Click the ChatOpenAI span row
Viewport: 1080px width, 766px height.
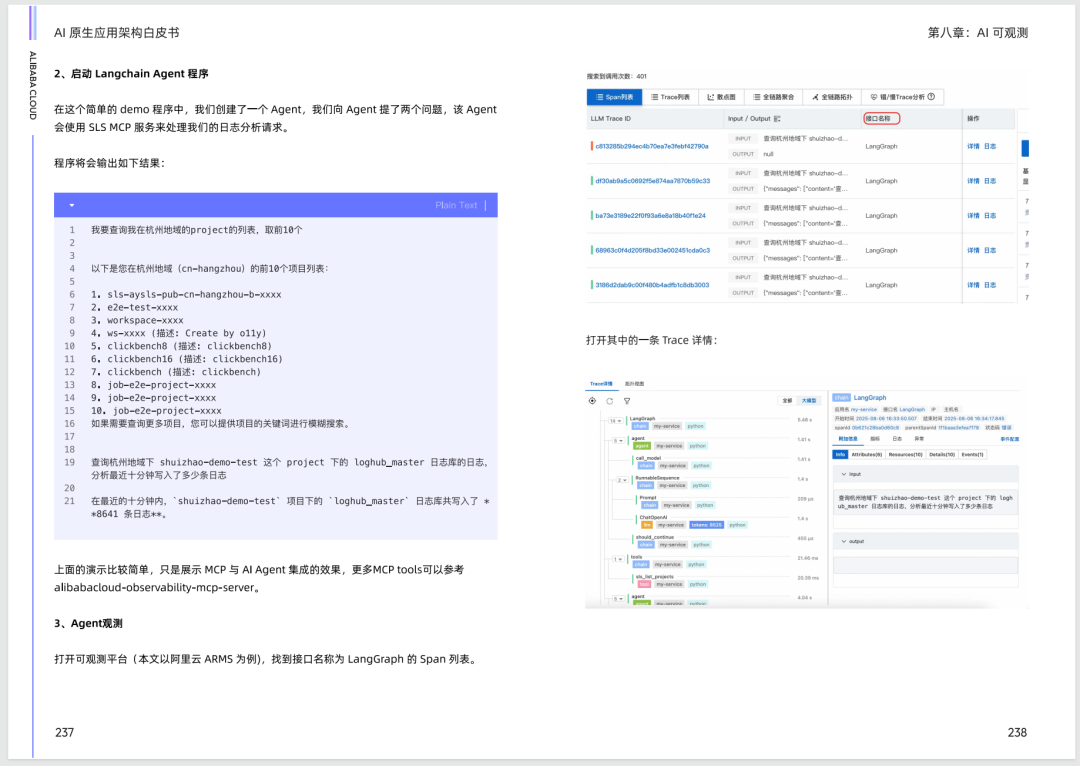727,521
